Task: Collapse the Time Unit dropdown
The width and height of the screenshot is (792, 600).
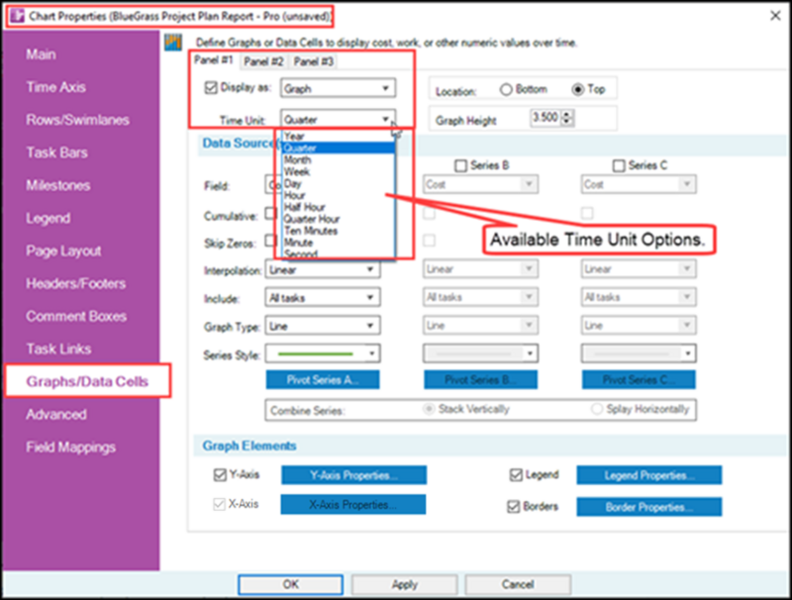Action: (x=385, y=119)
